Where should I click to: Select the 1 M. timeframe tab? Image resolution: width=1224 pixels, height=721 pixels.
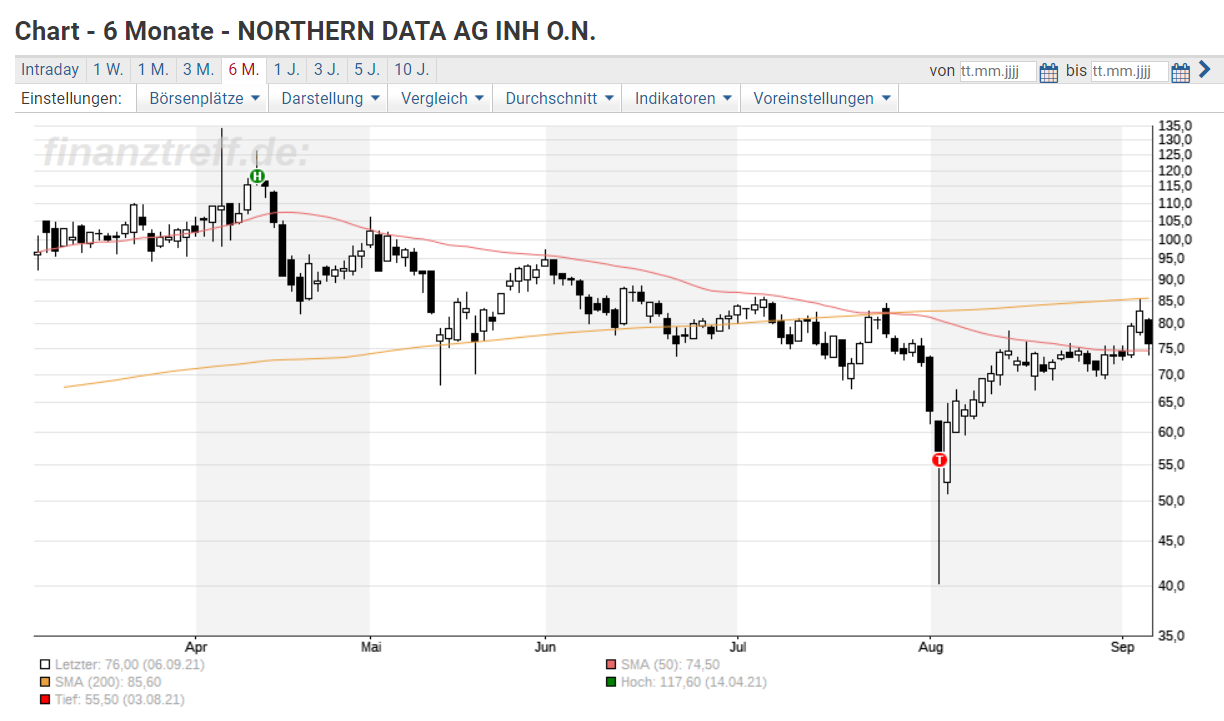(x=153, y=70)
